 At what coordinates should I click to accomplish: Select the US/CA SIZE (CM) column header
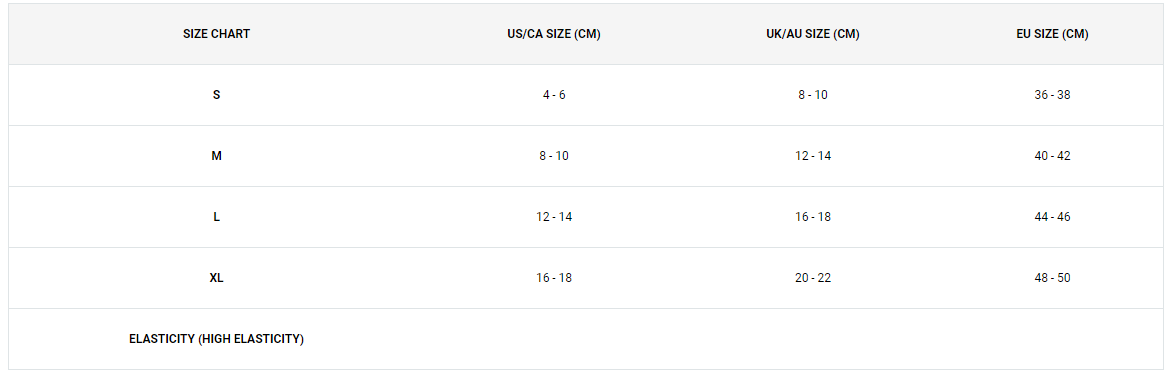(x=553, y=34)
